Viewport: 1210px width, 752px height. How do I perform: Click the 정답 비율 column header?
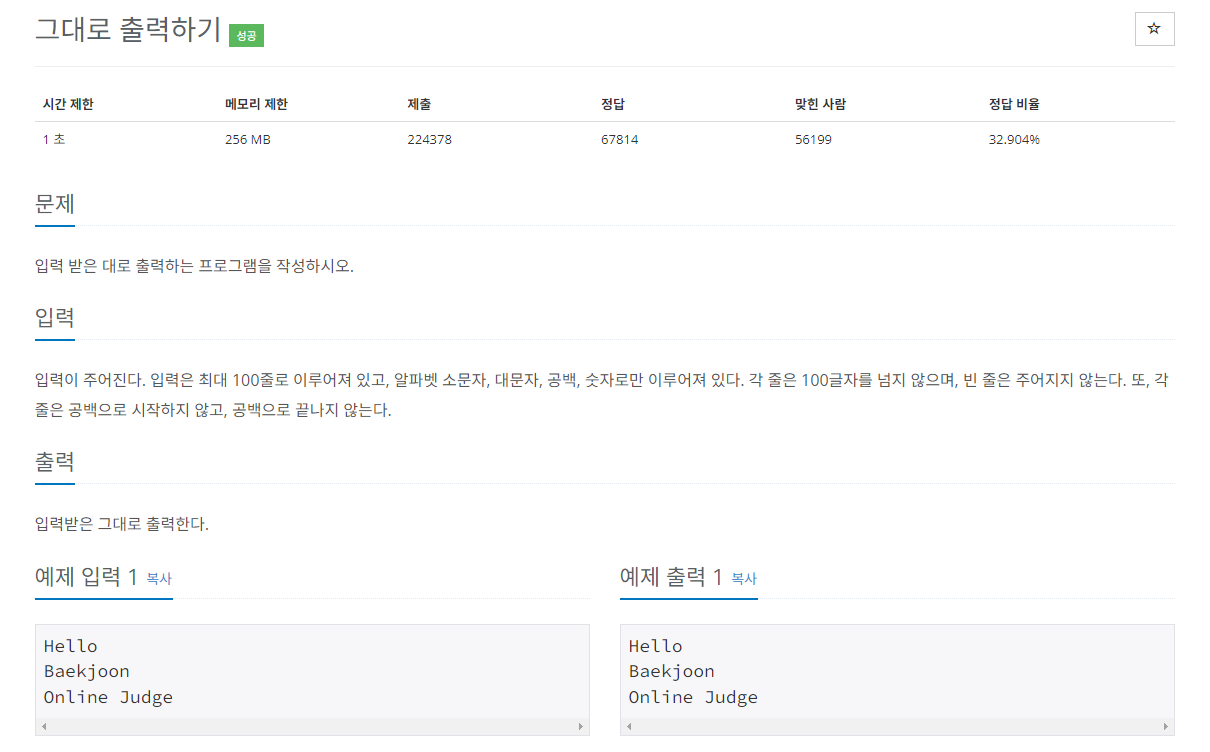(1014, 104)
